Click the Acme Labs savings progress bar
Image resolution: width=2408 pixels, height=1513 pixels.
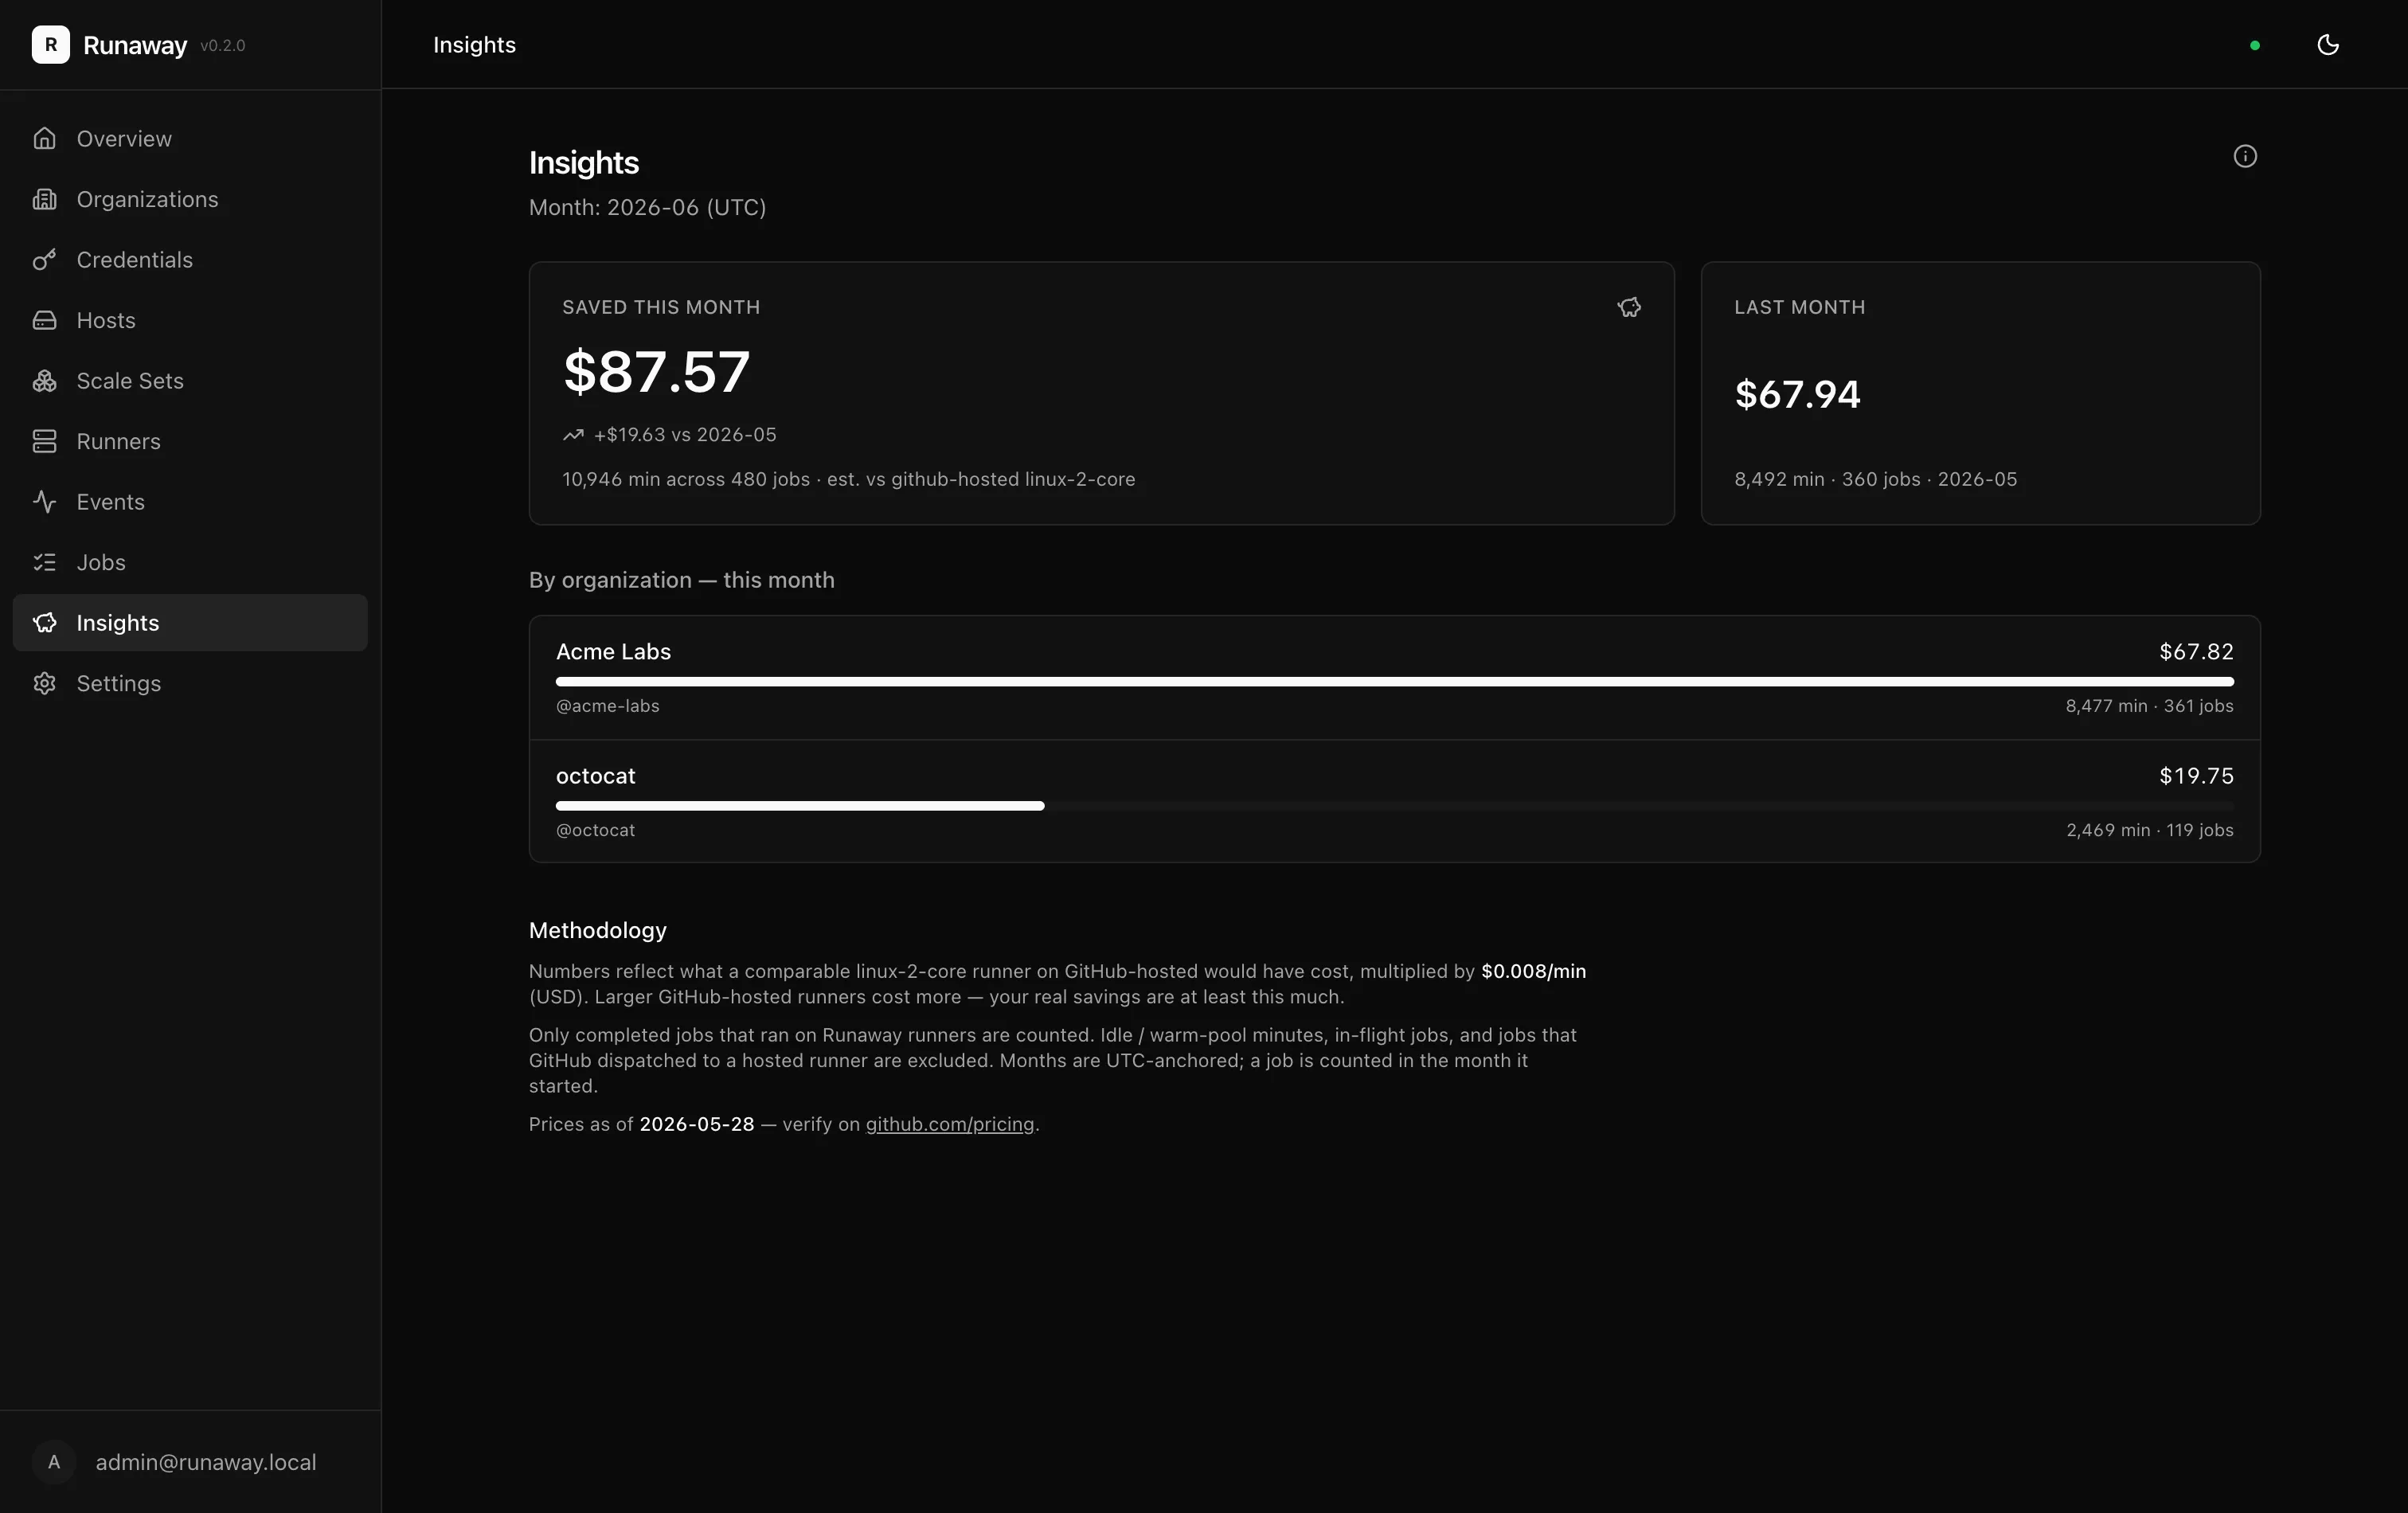click(x=1394, y=682)
